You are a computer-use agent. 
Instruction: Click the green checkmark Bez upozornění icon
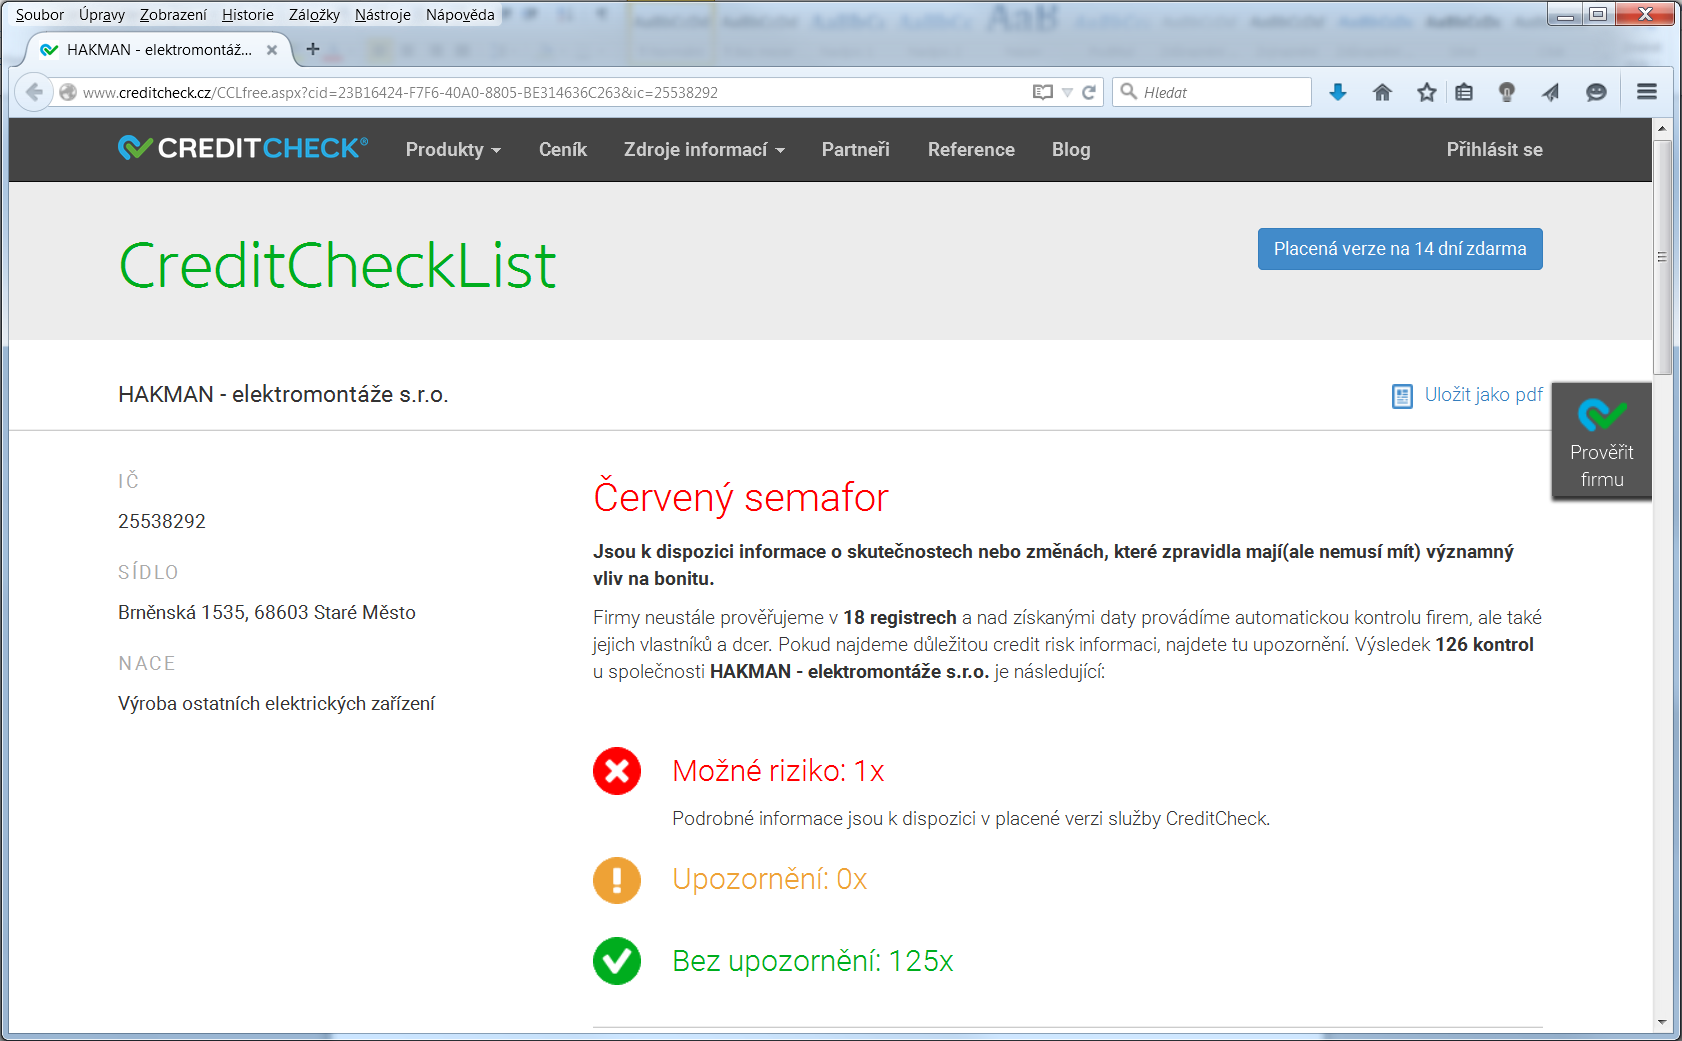pos(617,961)
